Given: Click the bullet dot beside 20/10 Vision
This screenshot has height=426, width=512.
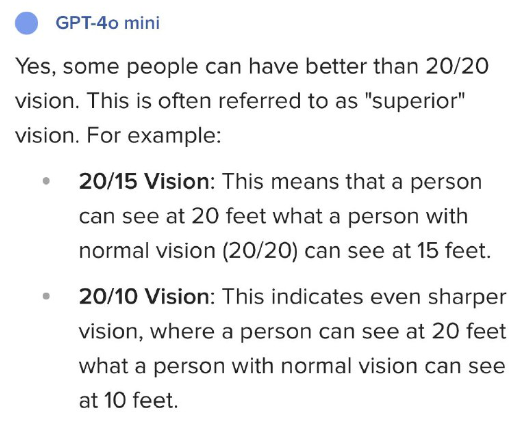Looking at the screenshot, I should (46, 296).
